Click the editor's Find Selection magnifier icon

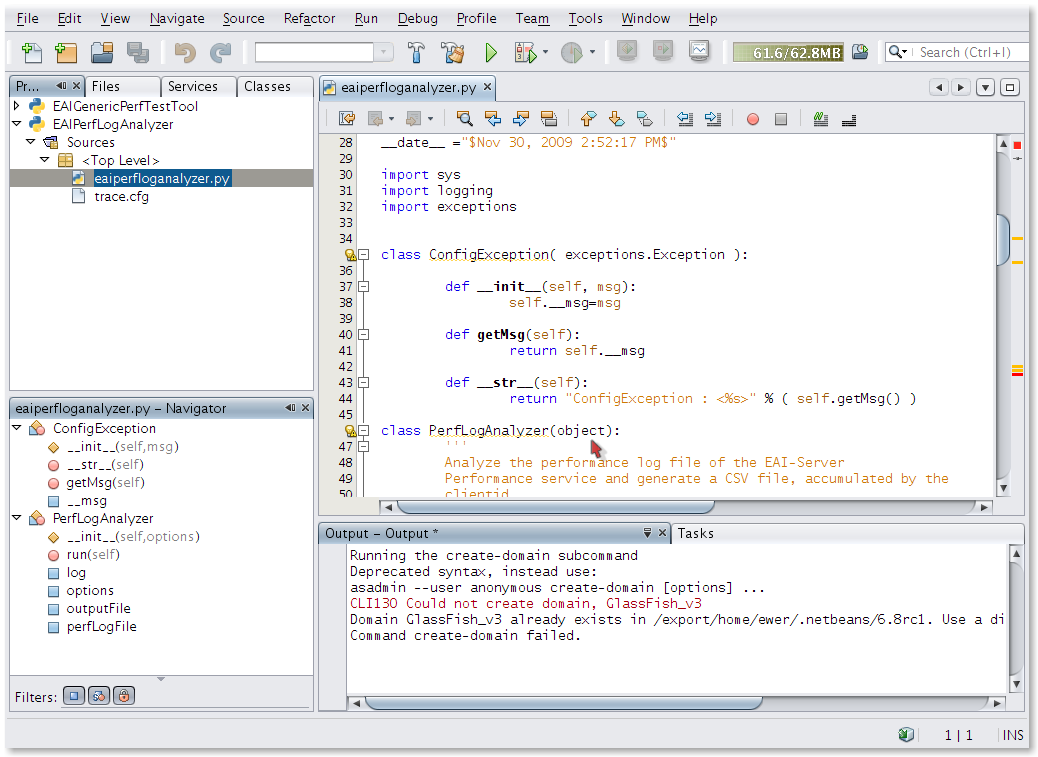click(464, 119)
